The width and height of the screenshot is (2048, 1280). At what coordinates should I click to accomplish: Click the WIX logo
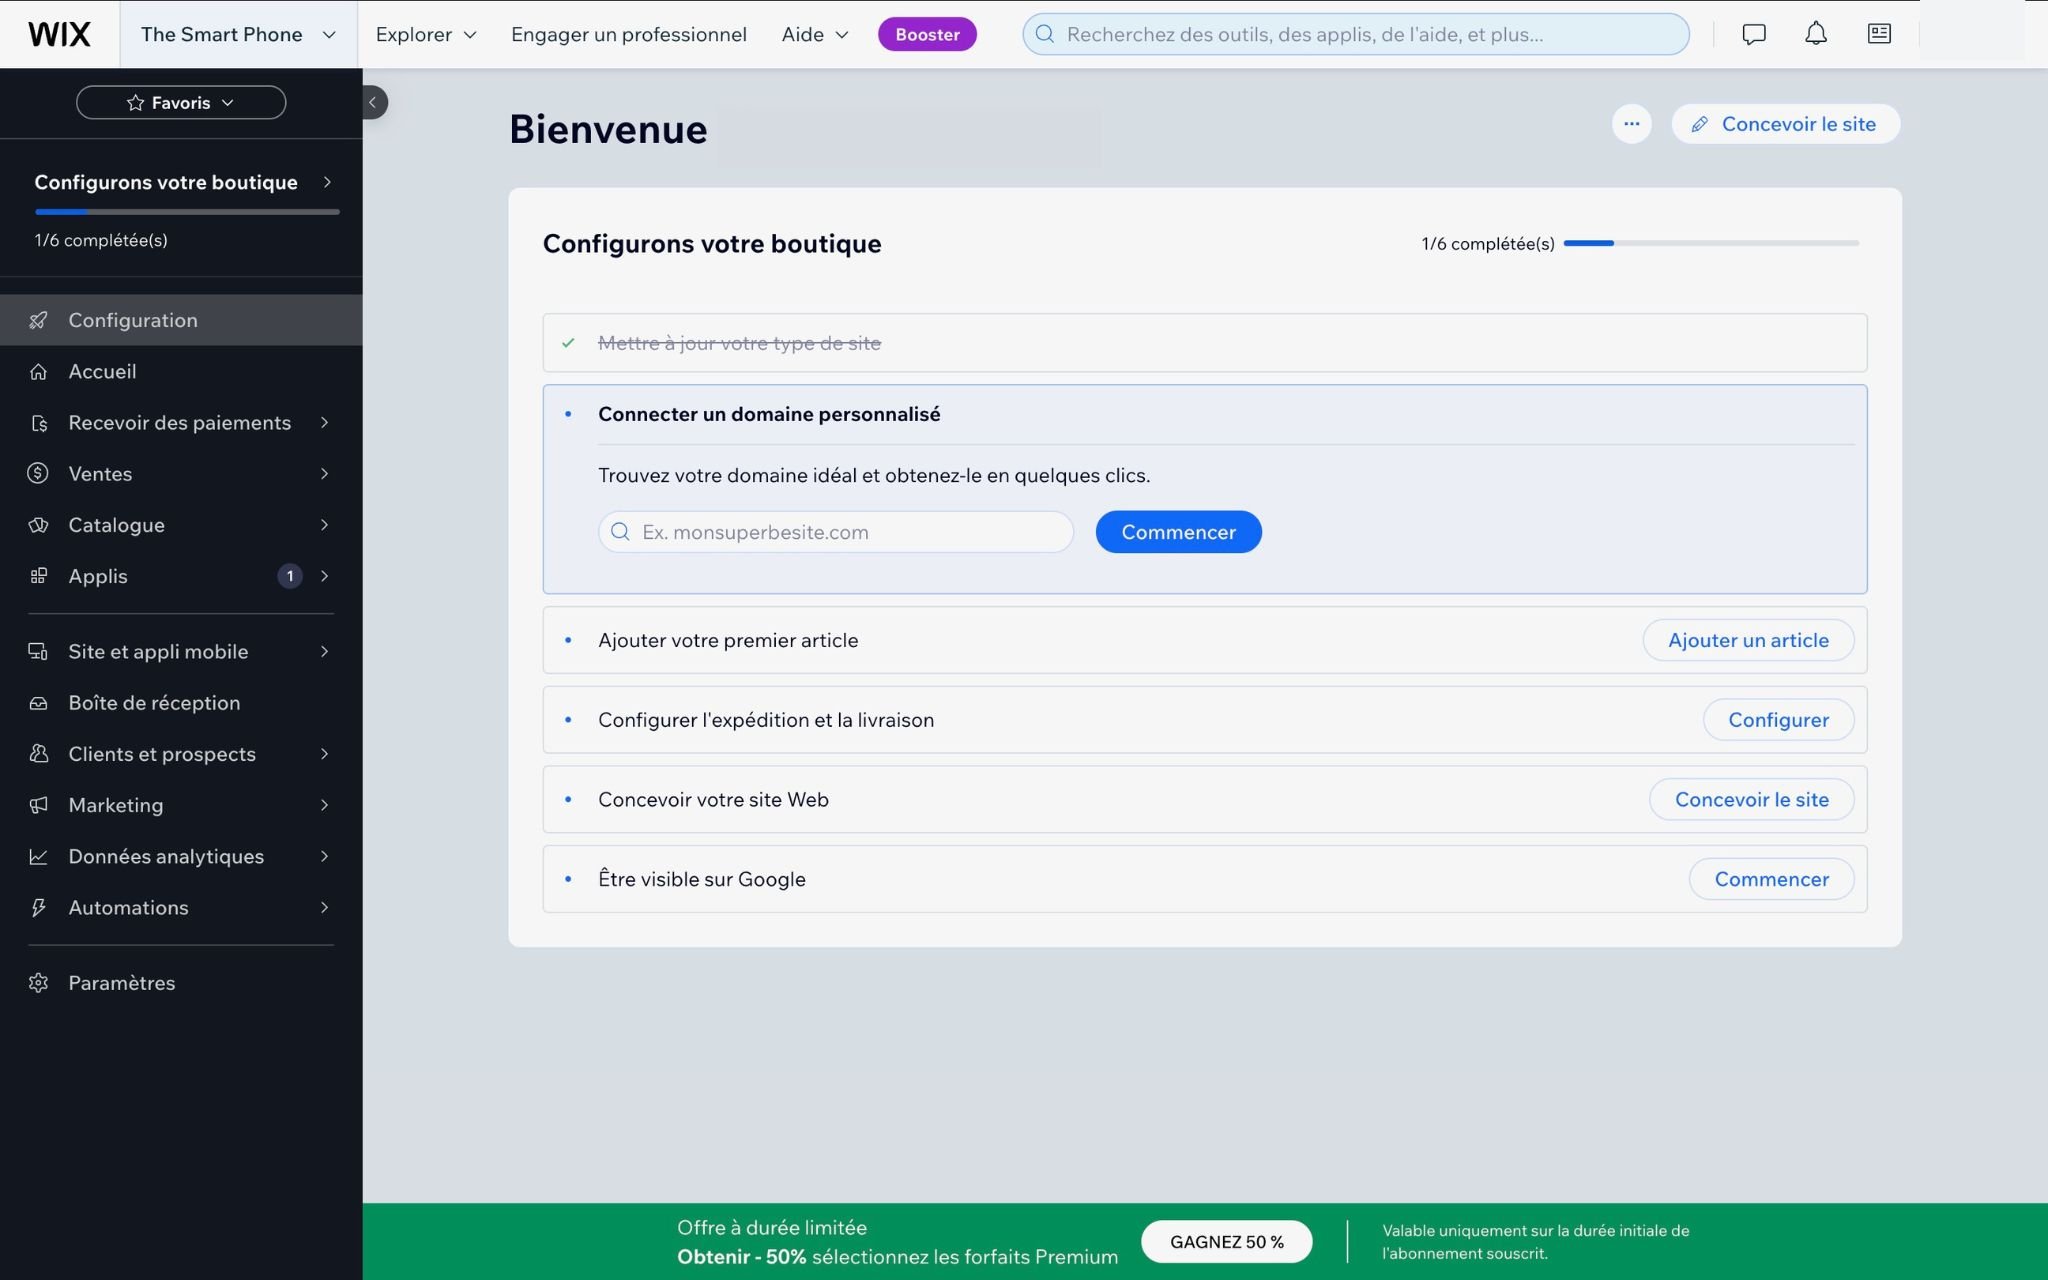point(59,34)
